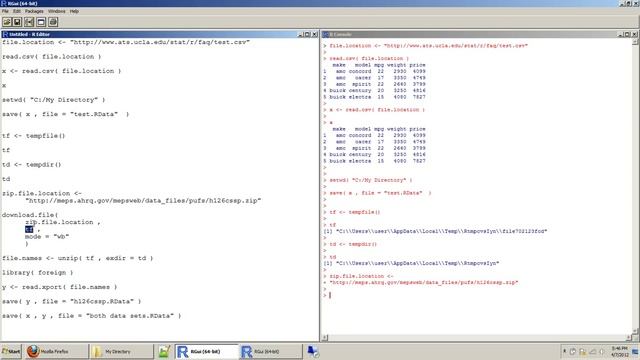Click the highlighted 'tf' selection in editor
The height and width of the screenshot is (360, 640).
click(x=29, y=229)
